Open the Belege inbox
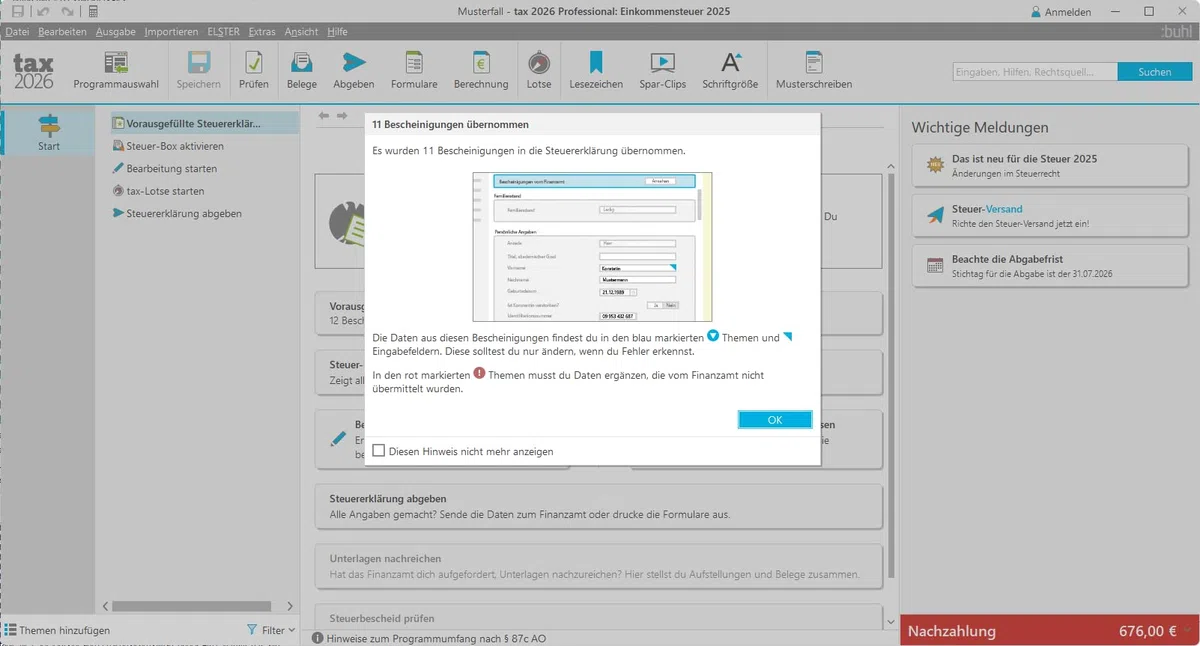1200x646 pixels. tap(302, 70)
